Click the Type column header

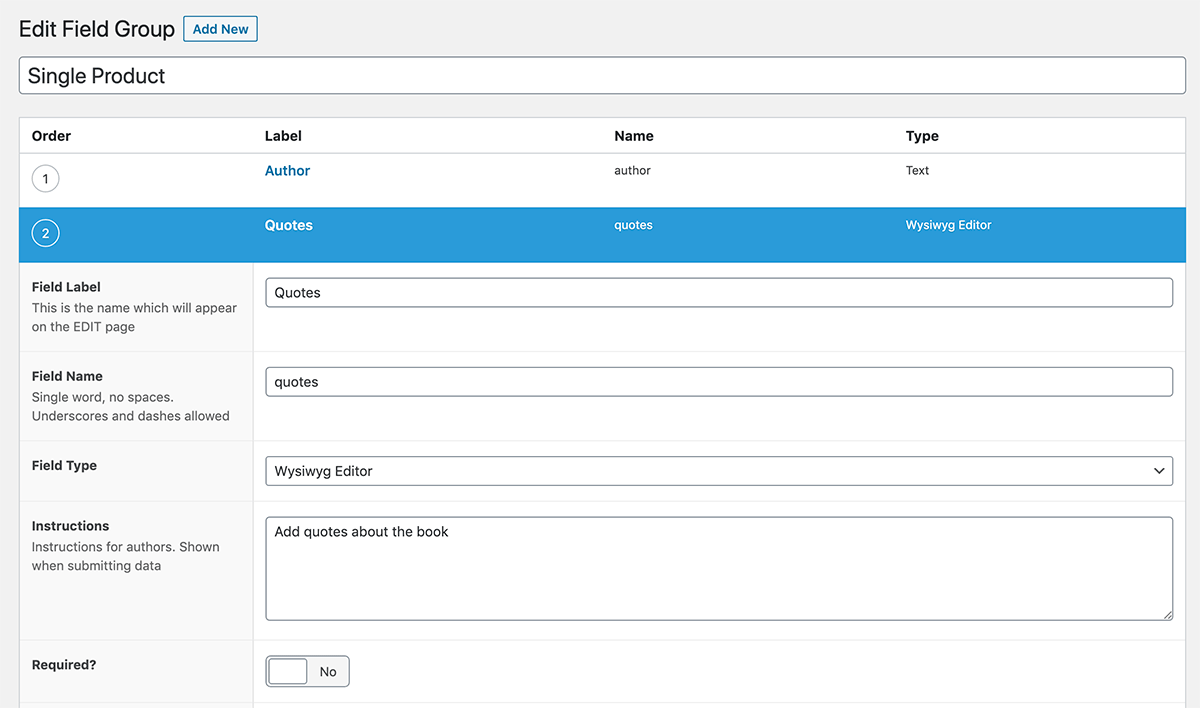(922, 136)
